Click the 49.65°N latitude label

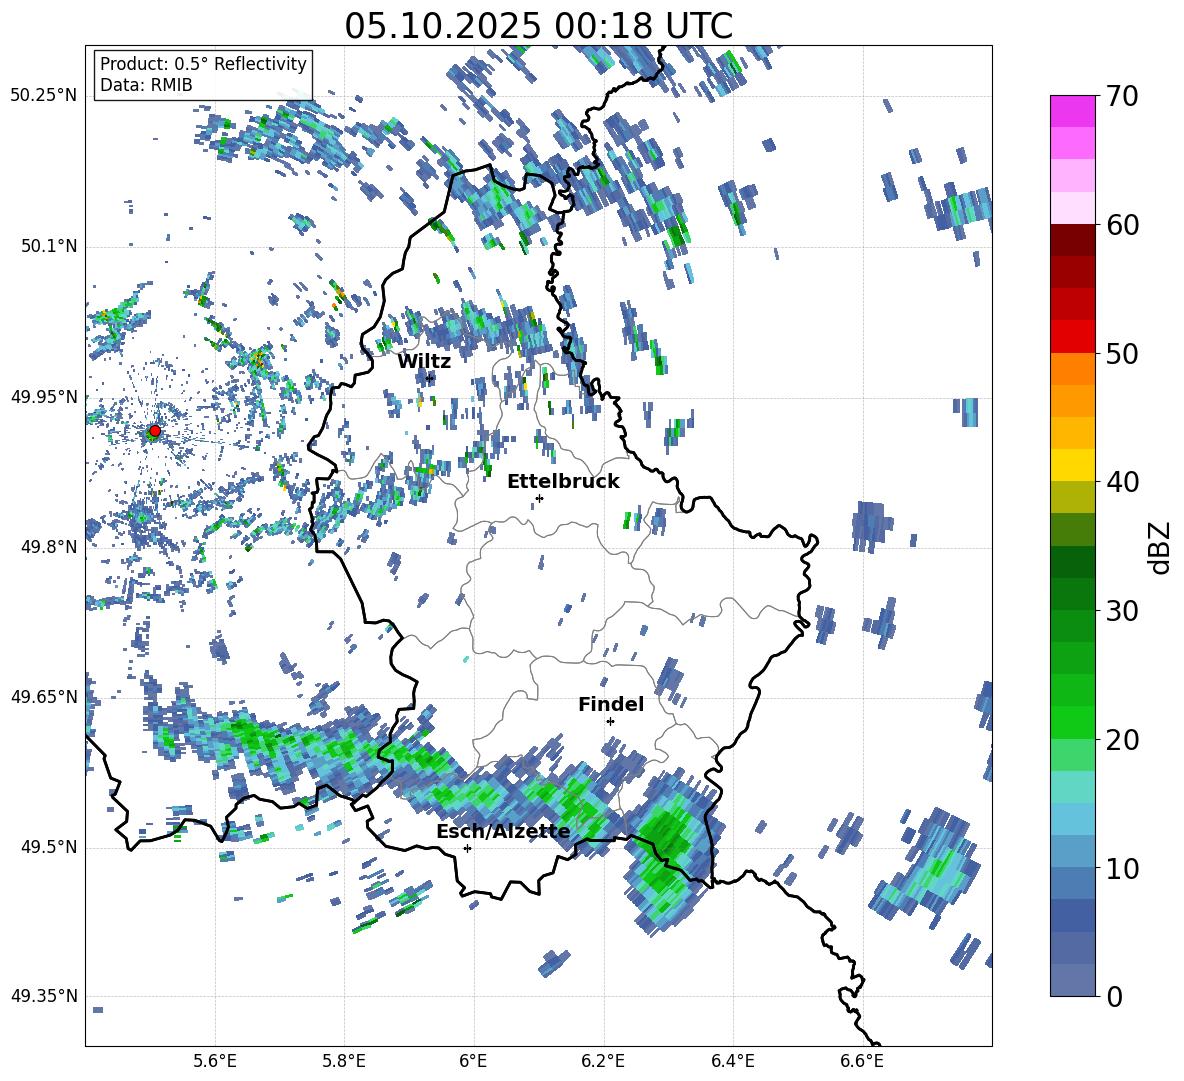pos(44,697)
